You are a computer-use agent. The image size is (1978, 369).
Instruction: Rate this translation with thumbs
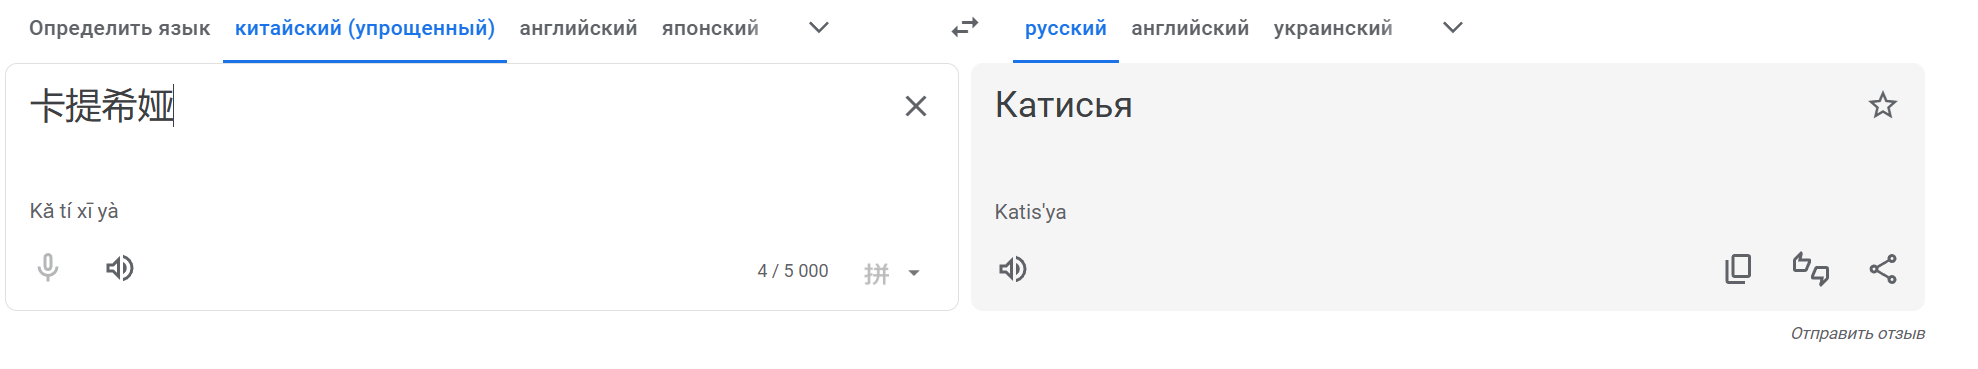[x=1810, y=269]
